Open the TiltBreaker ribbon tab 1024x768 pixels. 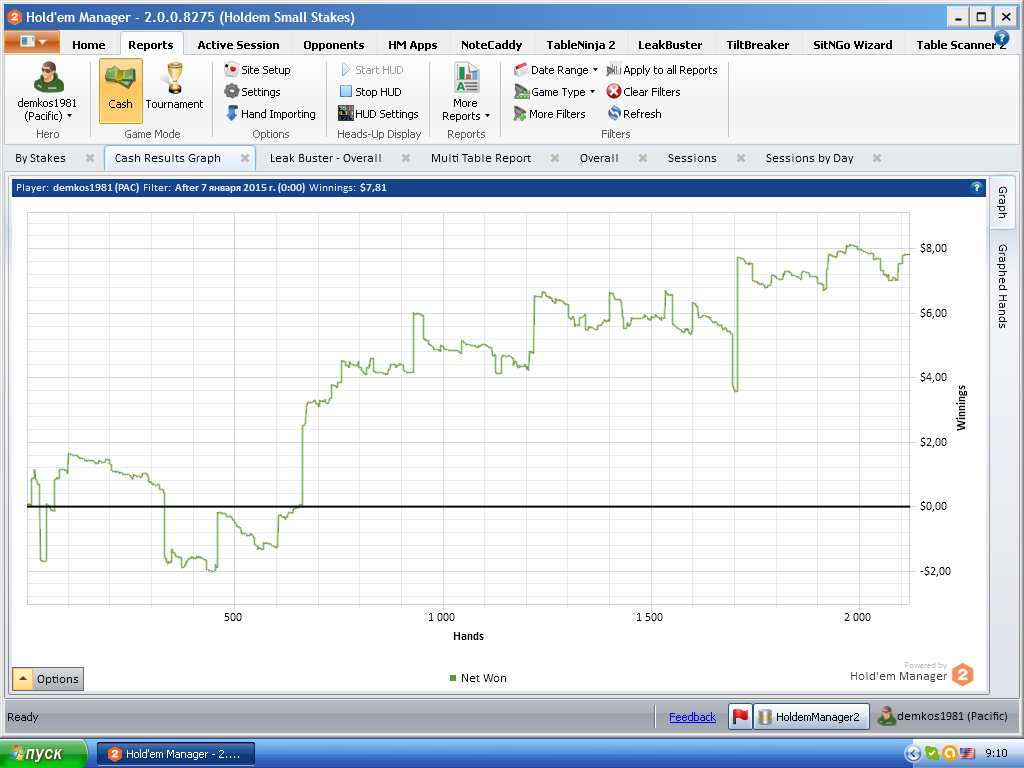pos(758,45)
